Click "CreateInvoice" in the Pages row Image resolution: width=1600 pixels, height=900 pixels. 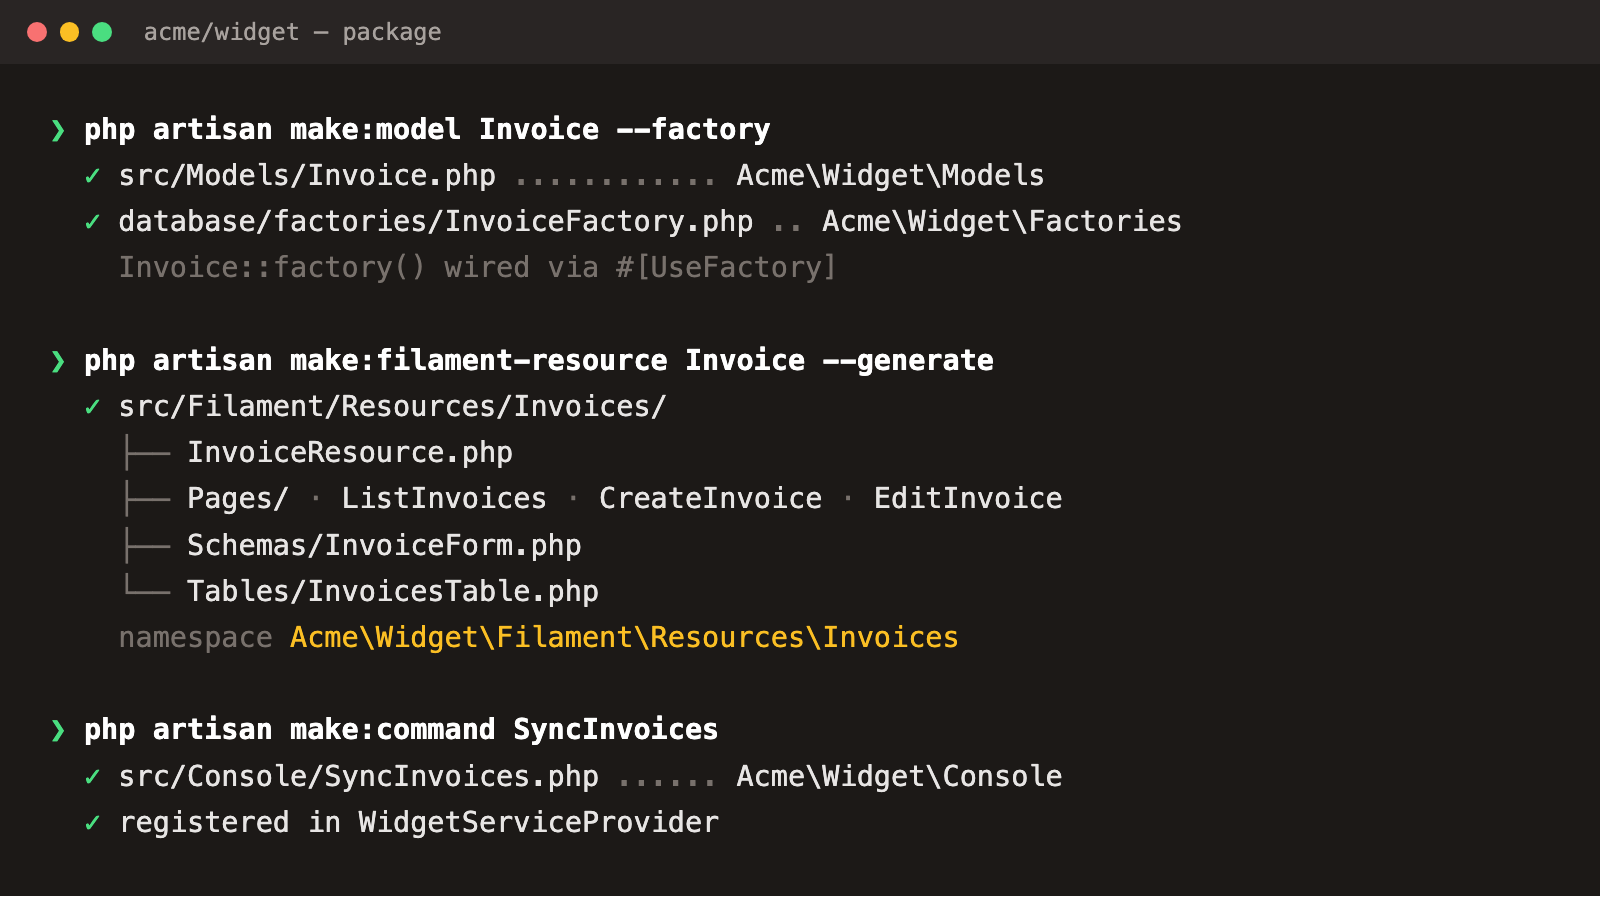click(710, 499)
